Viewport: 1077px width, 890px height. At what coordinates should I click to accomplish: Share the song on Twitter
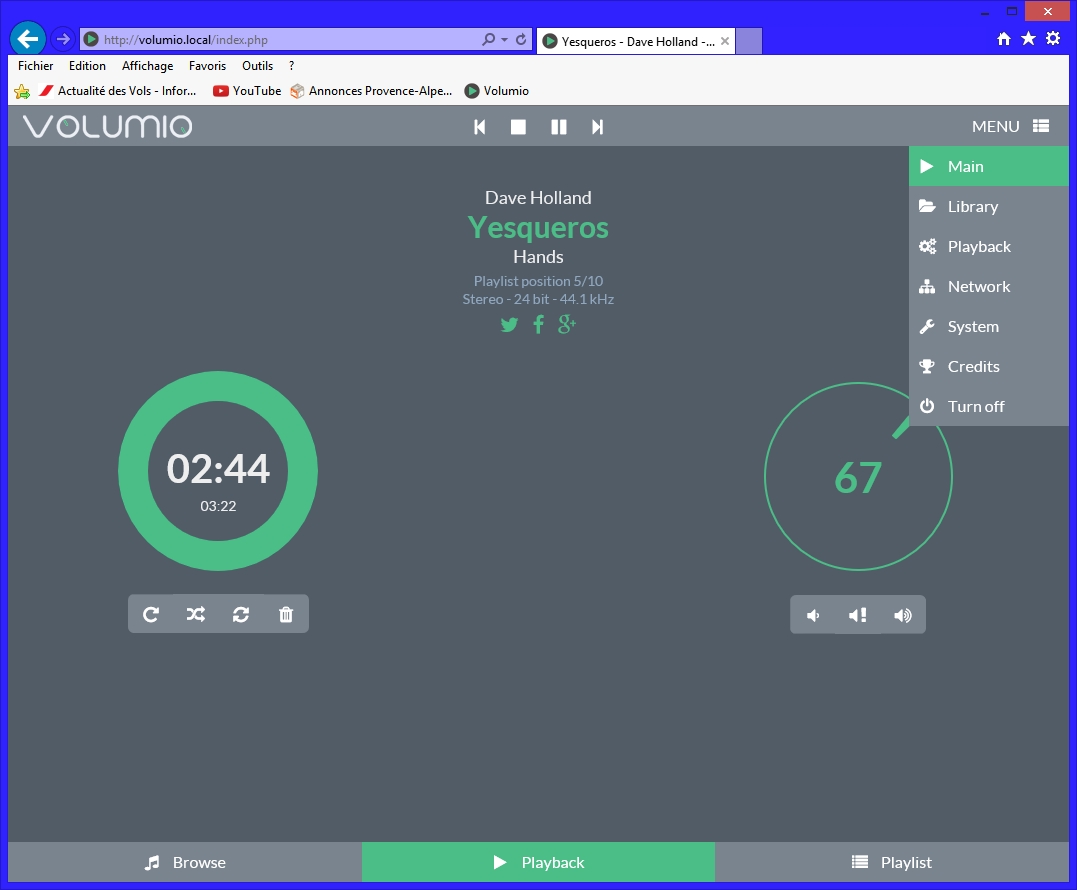coord(509,324)
